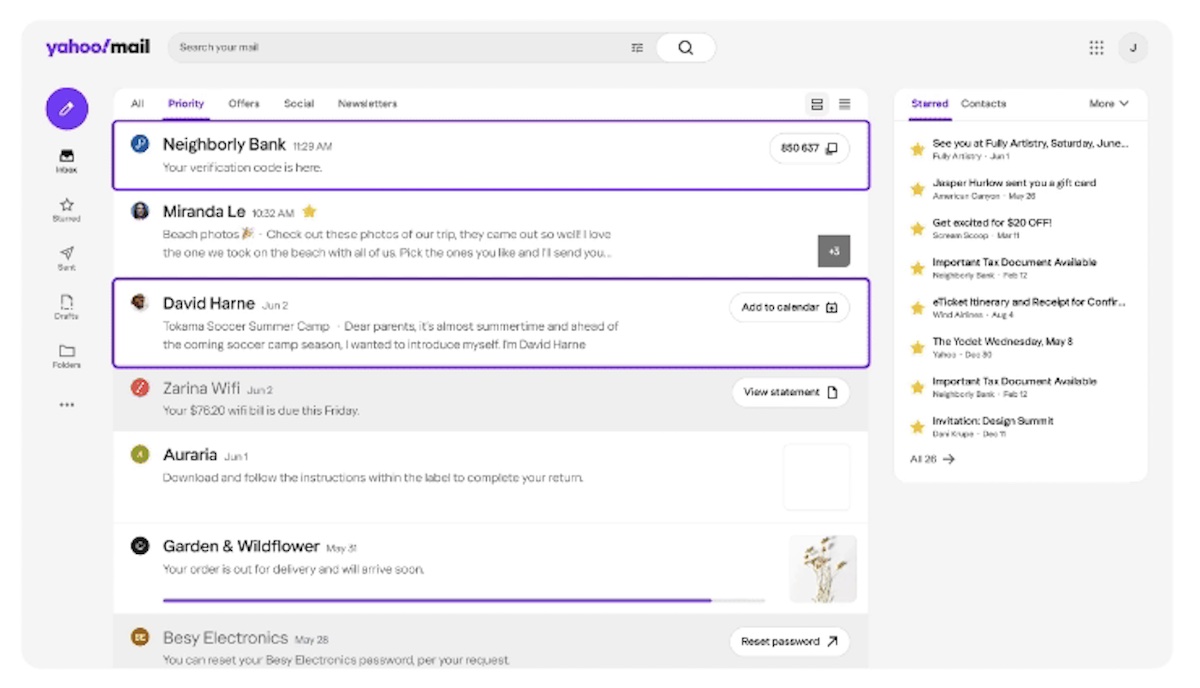1200x688 pixels.
Task: Click David Harne sender avatar
Action: (141, 302)
